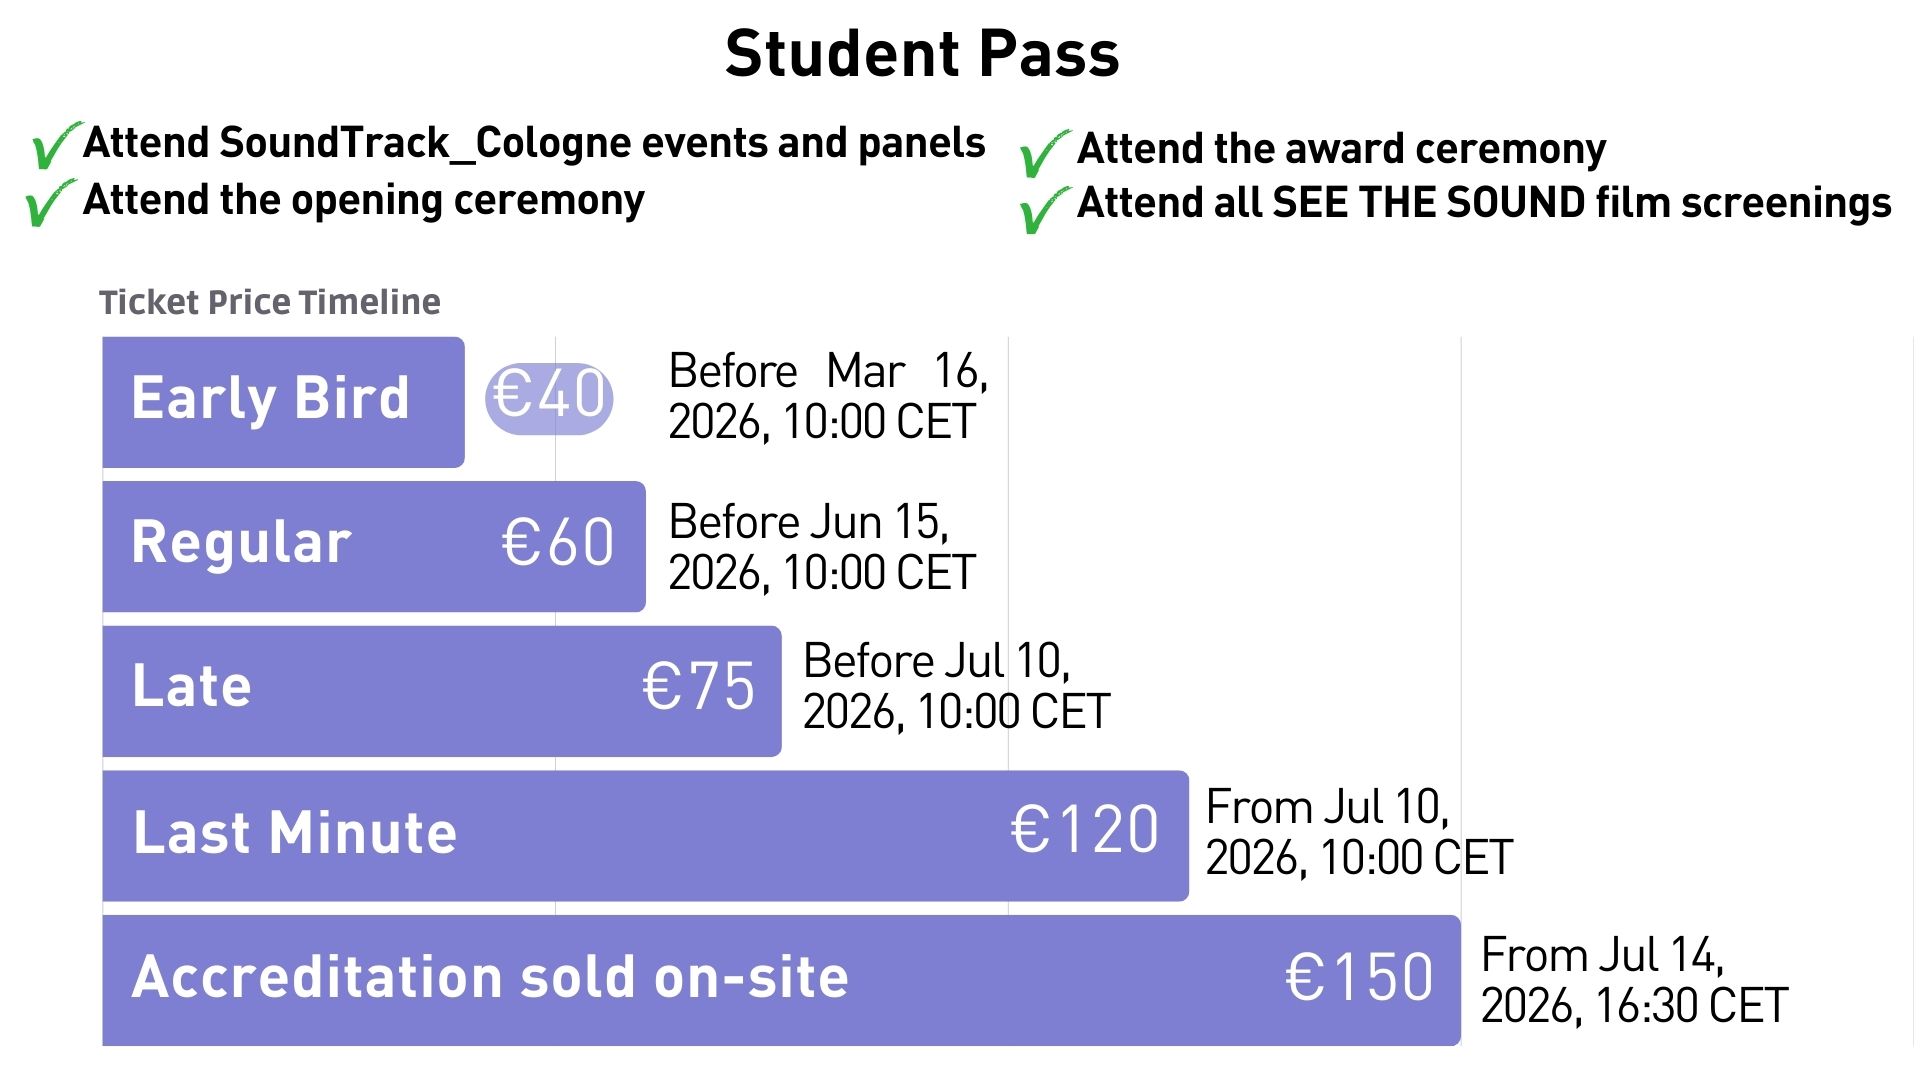Click the From Jul 14, 2026 date text
This screenshot has width=1920, height=1080.
[x=1633, y=981]
